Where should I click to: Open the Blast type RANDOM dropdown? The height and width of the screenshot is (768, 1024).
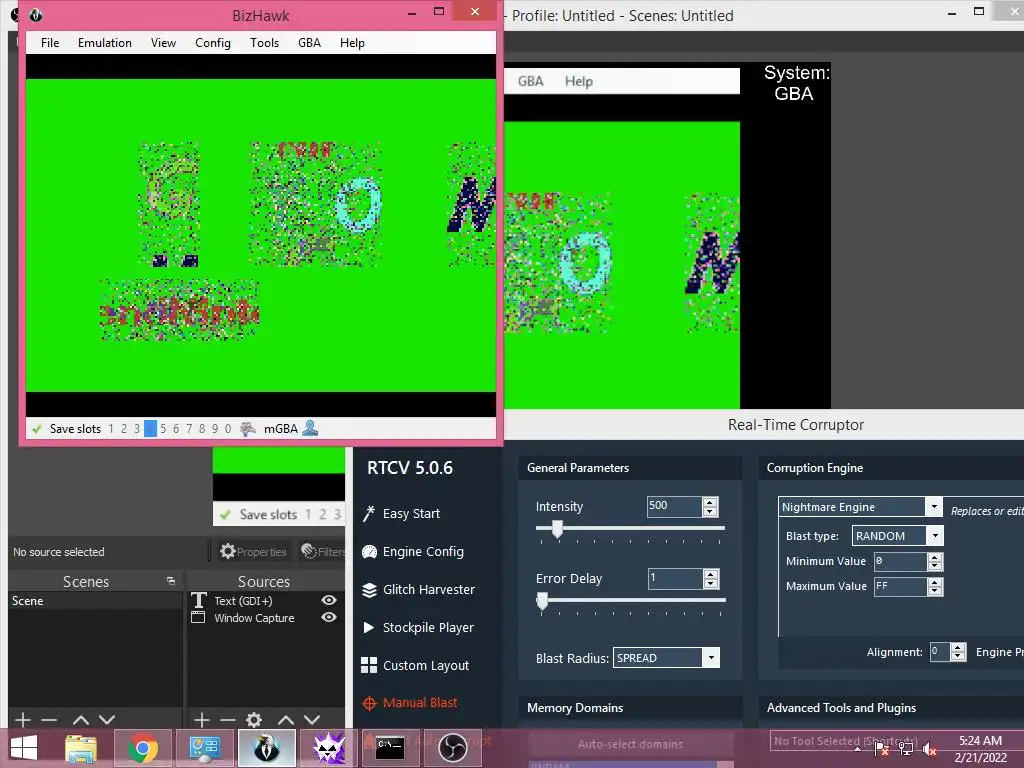(x=897, y=536)
